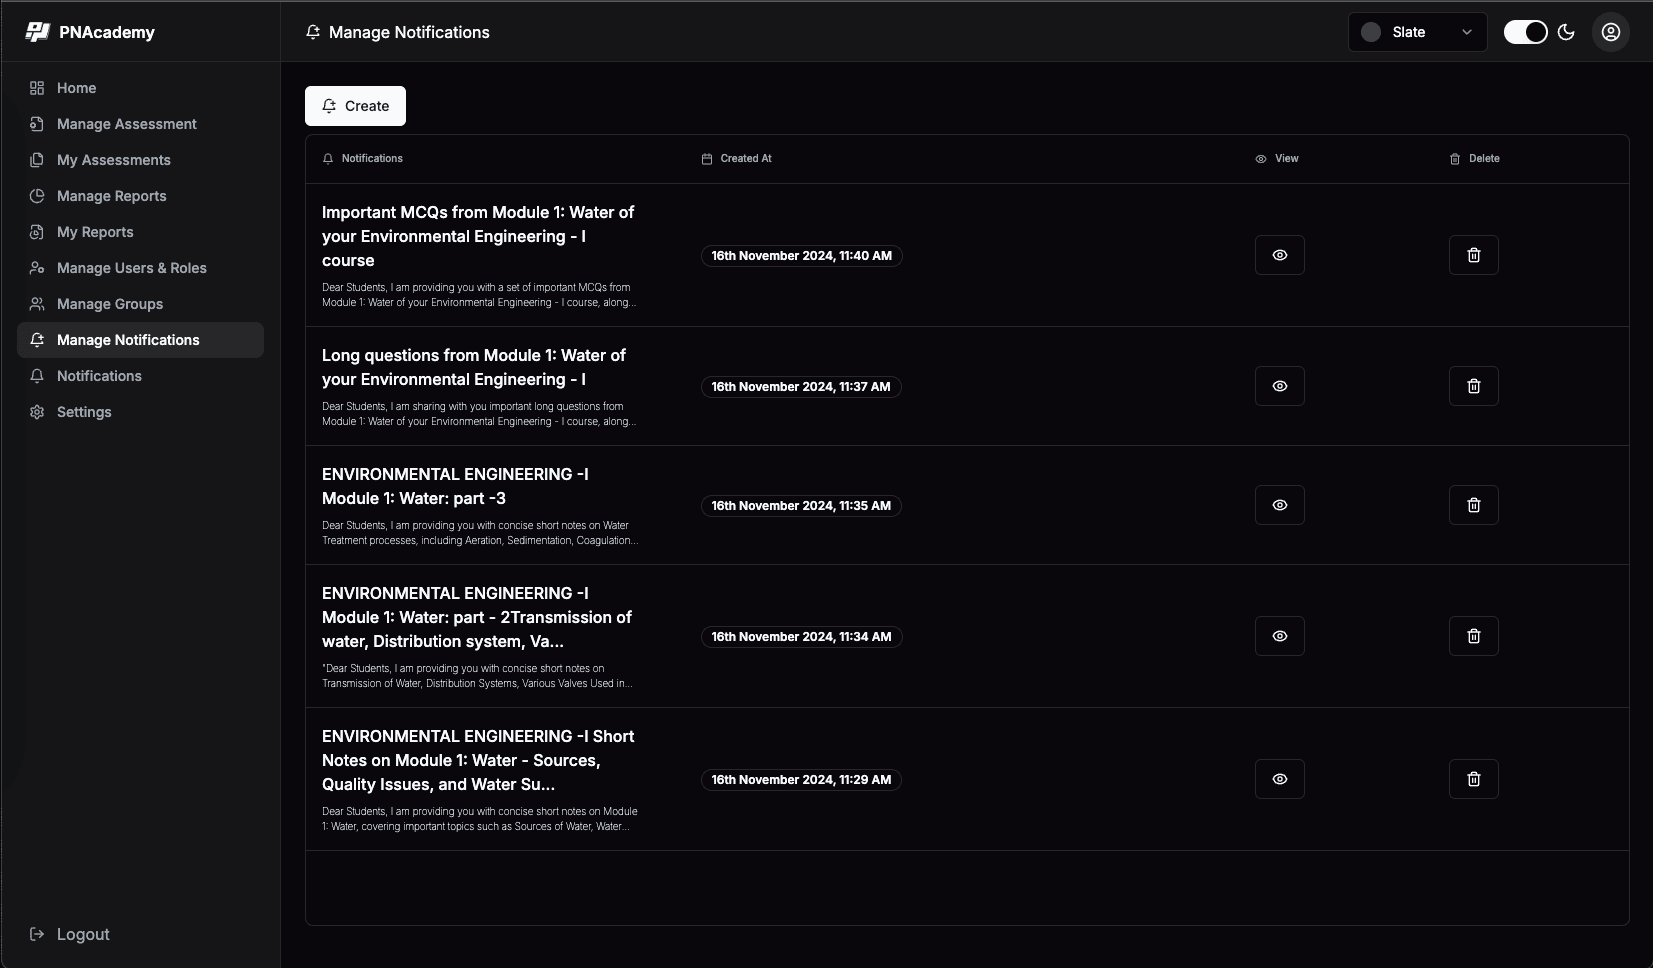1653x968 pixels.
Task: Go to Manage Assessment page
Action: click(127, 124)
